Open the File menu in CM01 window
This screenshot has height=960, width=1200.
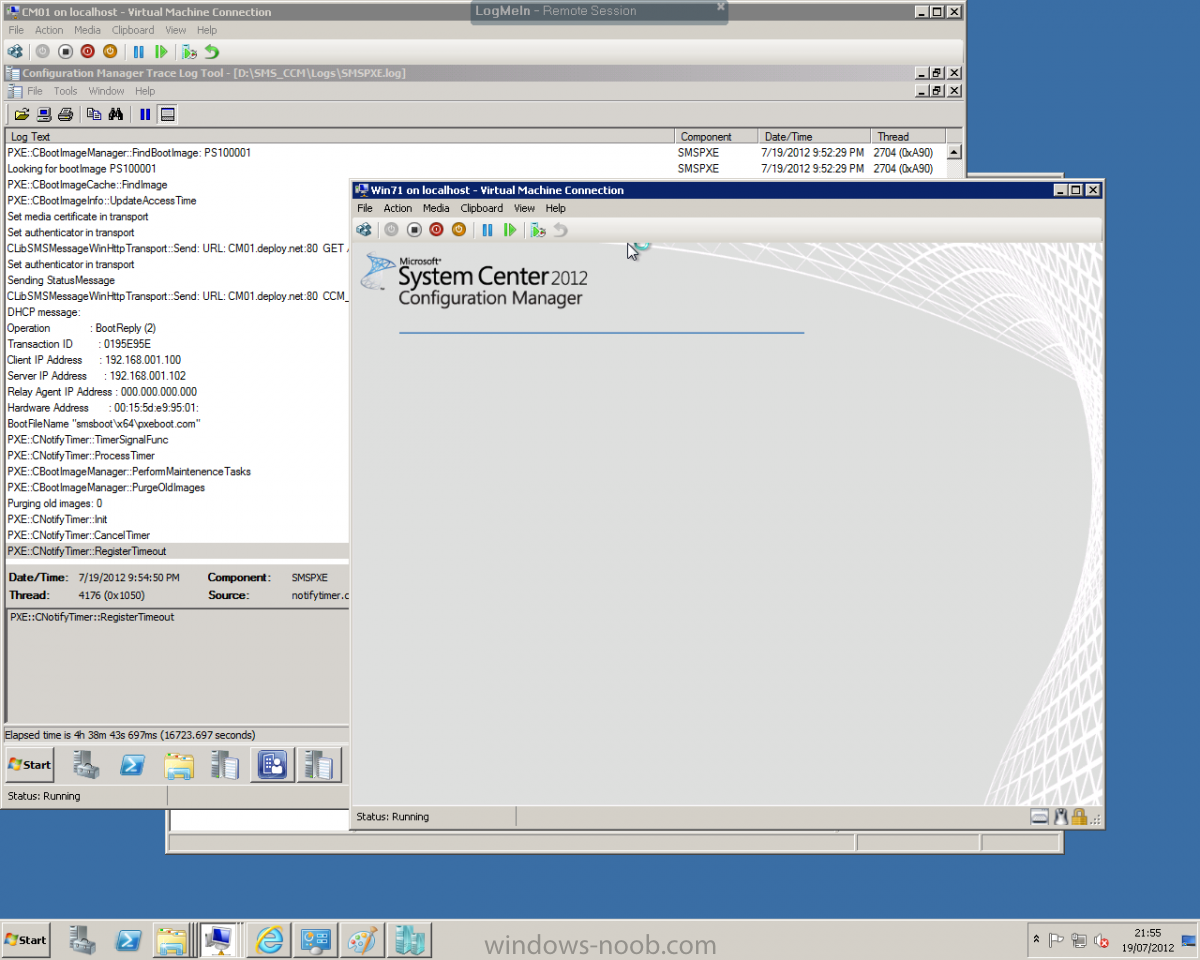(x=16, y=30)
